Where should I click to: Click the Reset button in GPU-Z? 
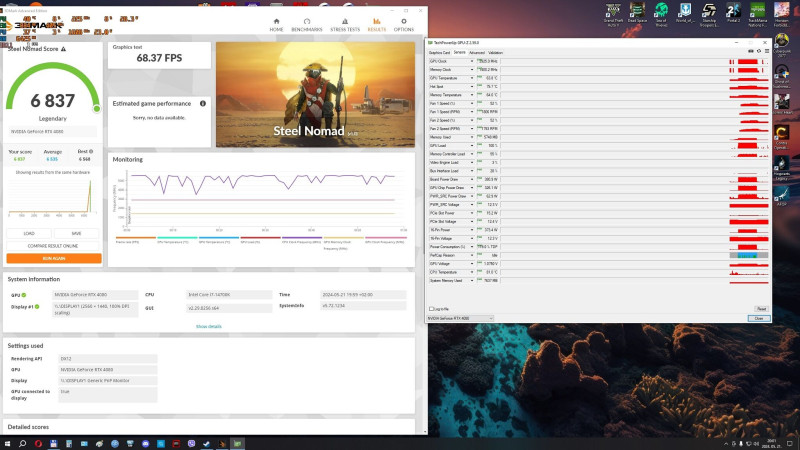coord(761,309)
